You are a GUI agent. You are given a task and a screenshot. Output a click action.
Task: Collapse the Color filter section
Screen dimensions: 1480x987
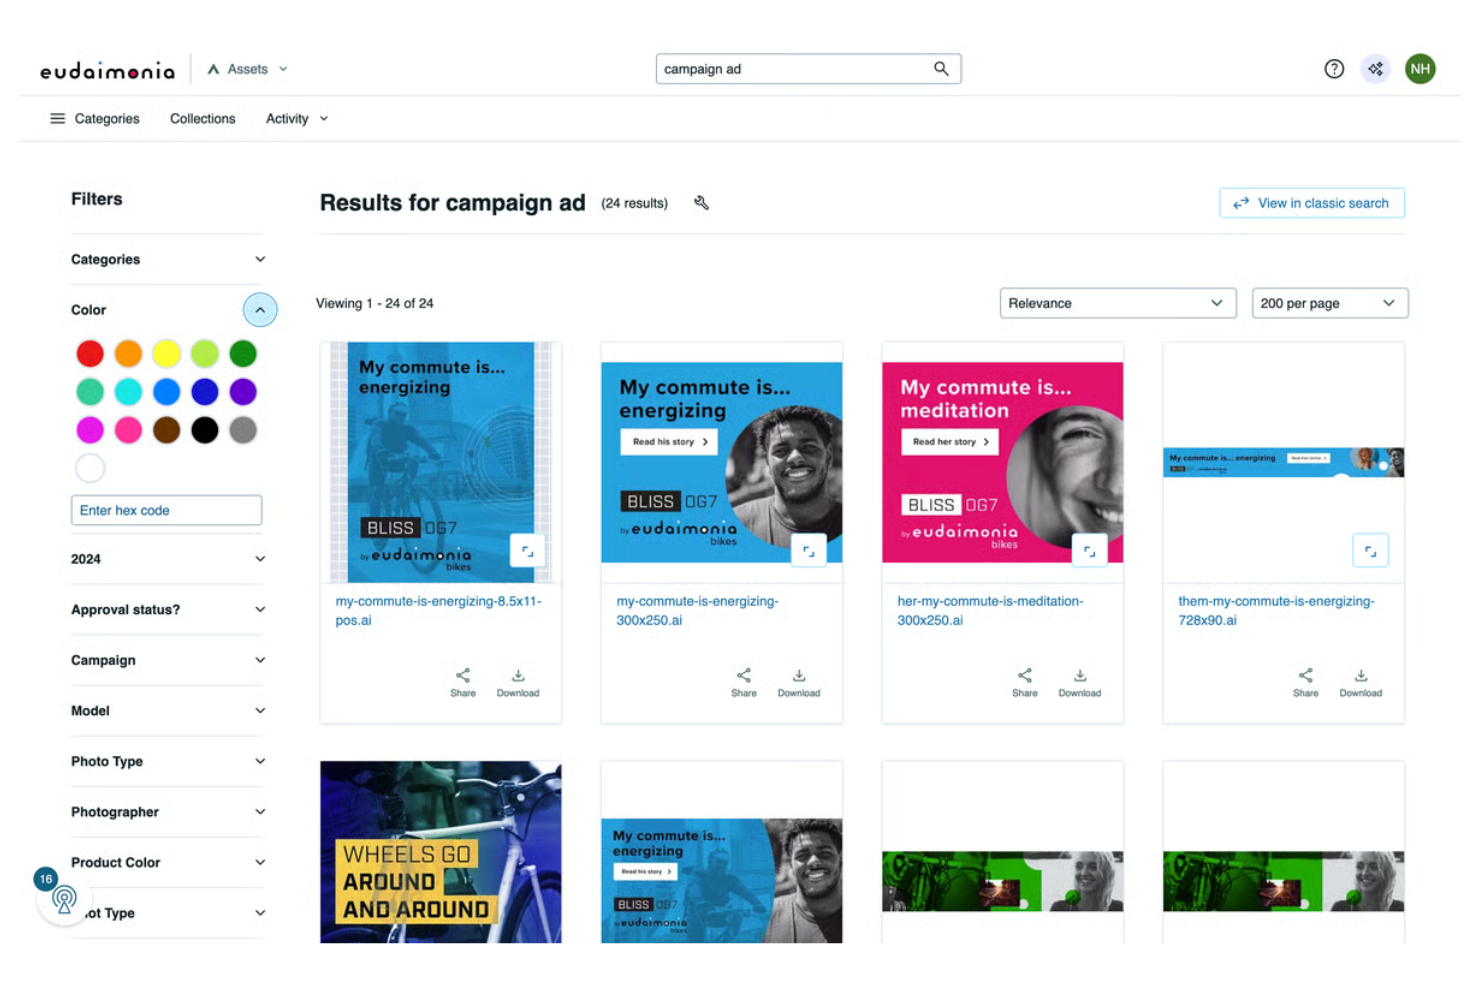pos(260,310)
